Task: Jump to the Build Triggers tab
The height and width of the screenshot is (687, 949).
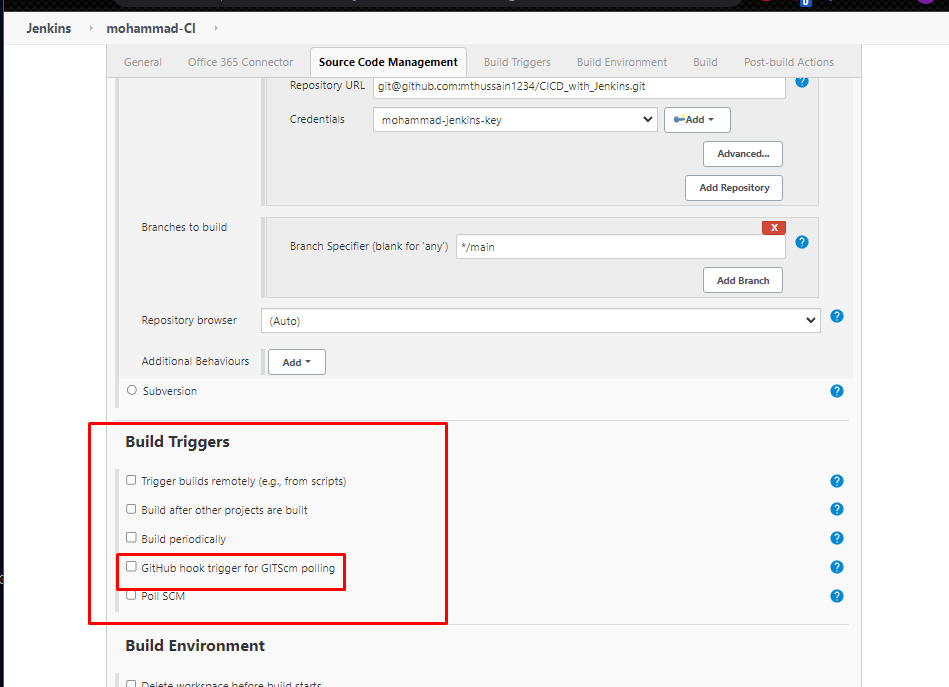Action: [x=517, y=62]
